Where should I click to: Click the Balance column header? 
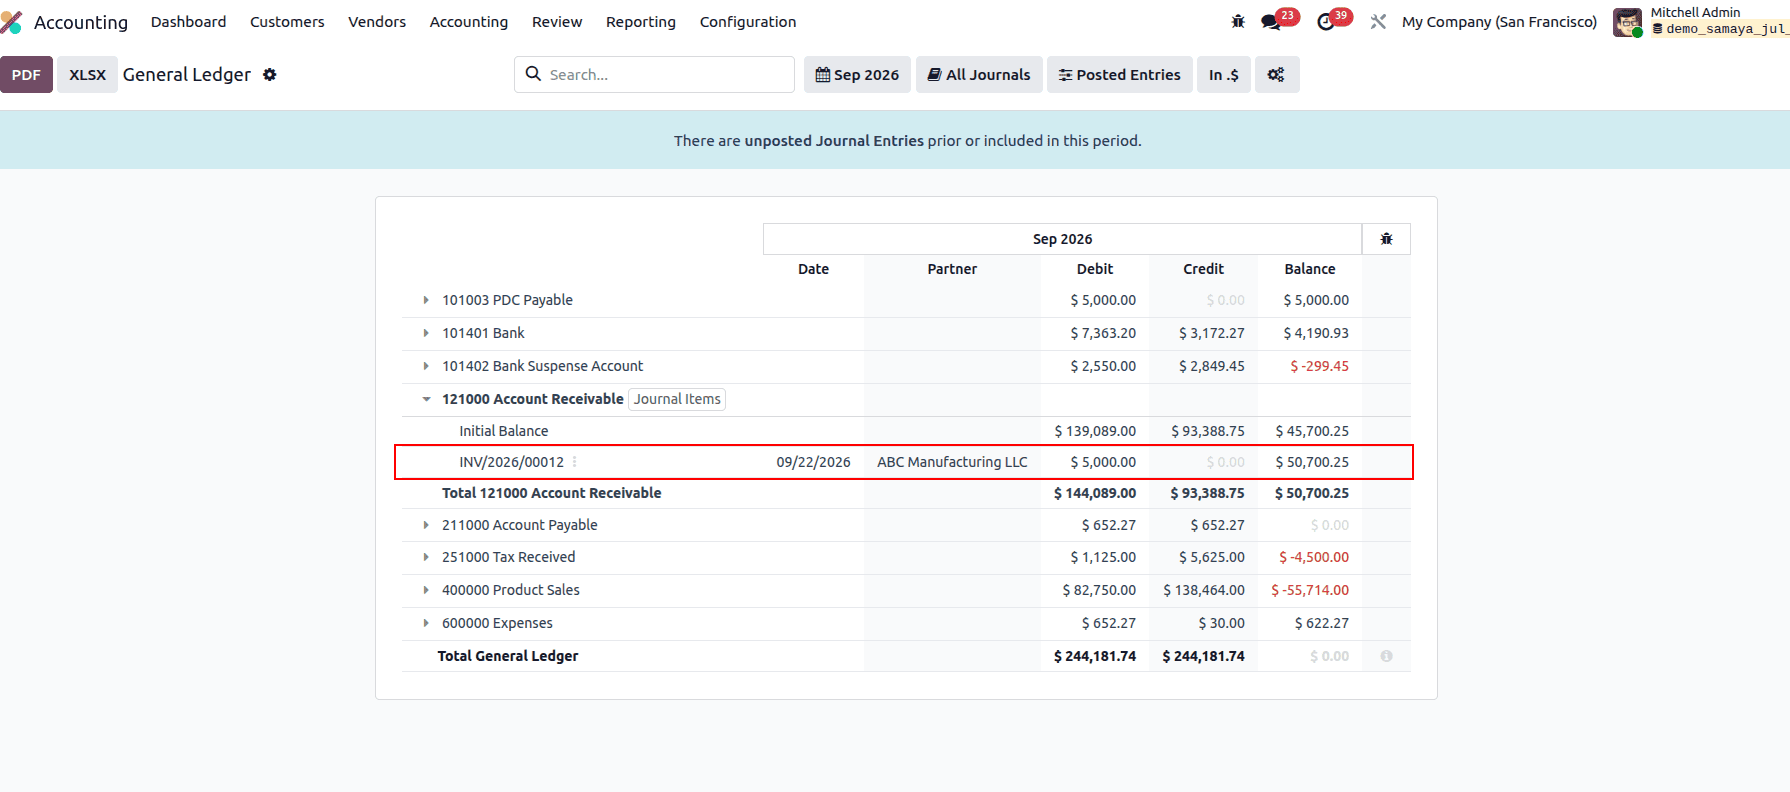[1310, 269]
